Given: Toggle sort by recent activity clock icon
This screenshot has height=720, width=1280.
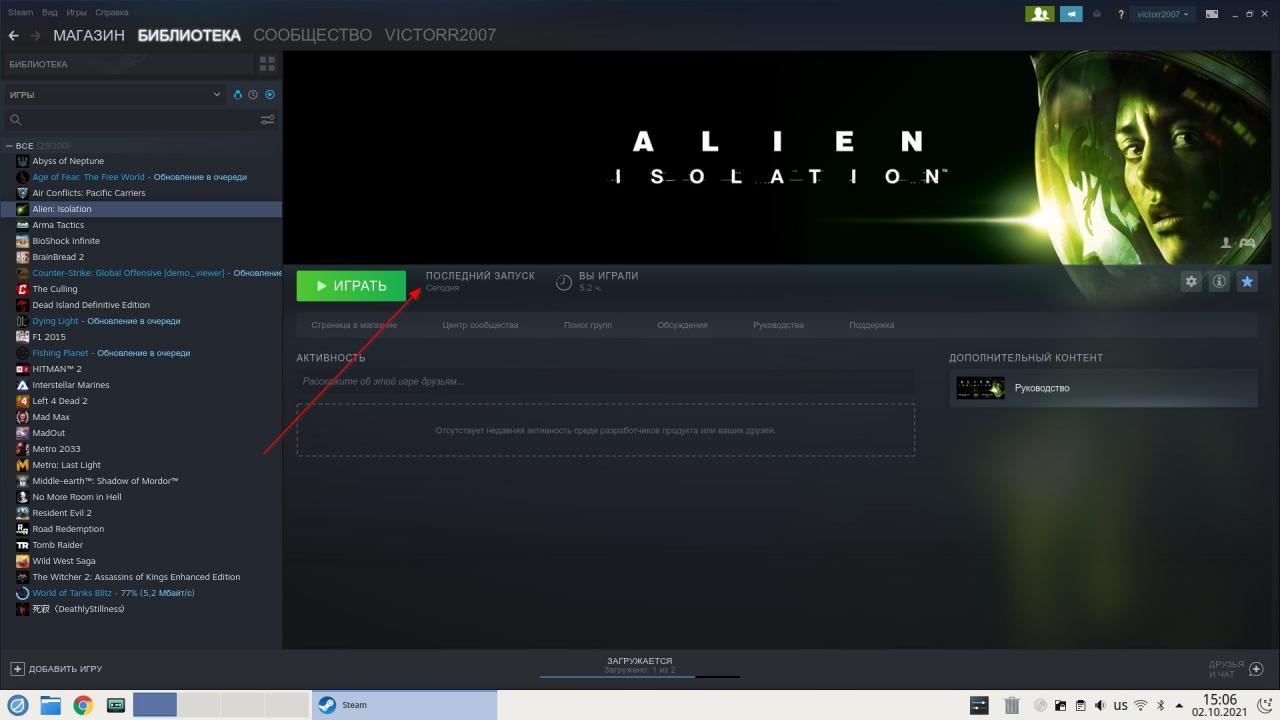Looking at the screenshot, I should pyautogui.click(x=253, y=95).
